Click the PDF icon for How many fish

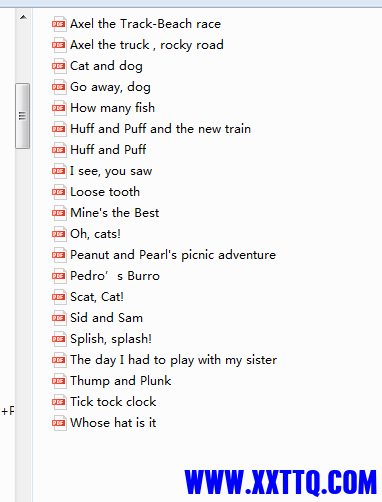coord(59,108)
